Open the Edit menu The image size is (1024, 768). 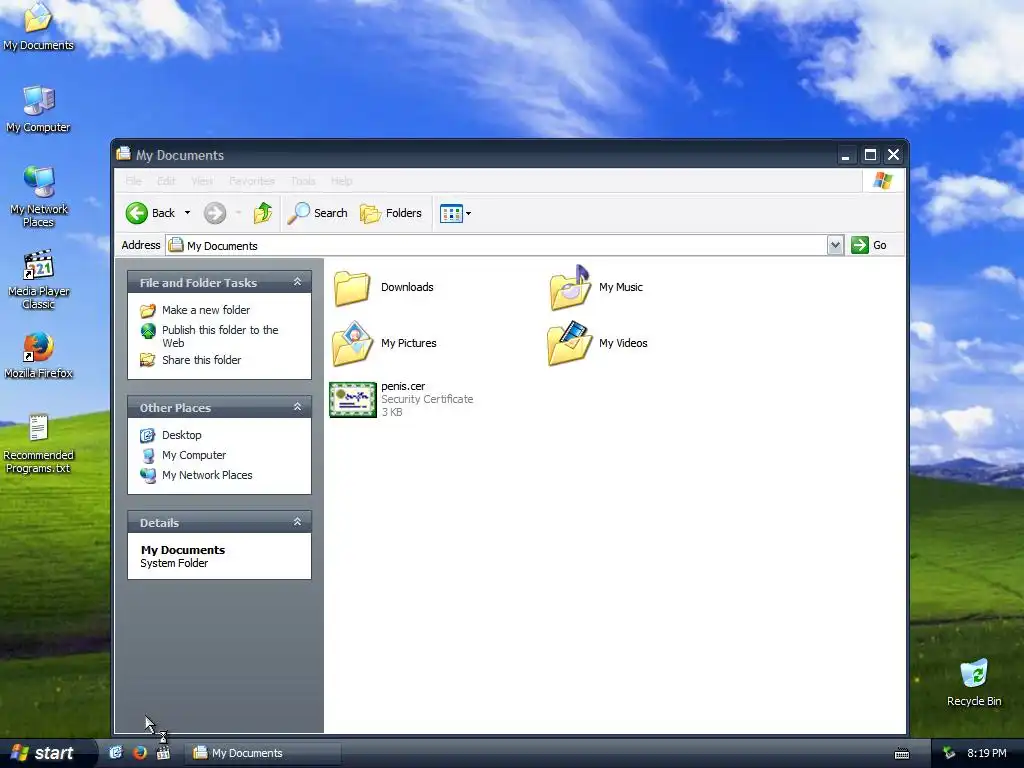point(166,181)
